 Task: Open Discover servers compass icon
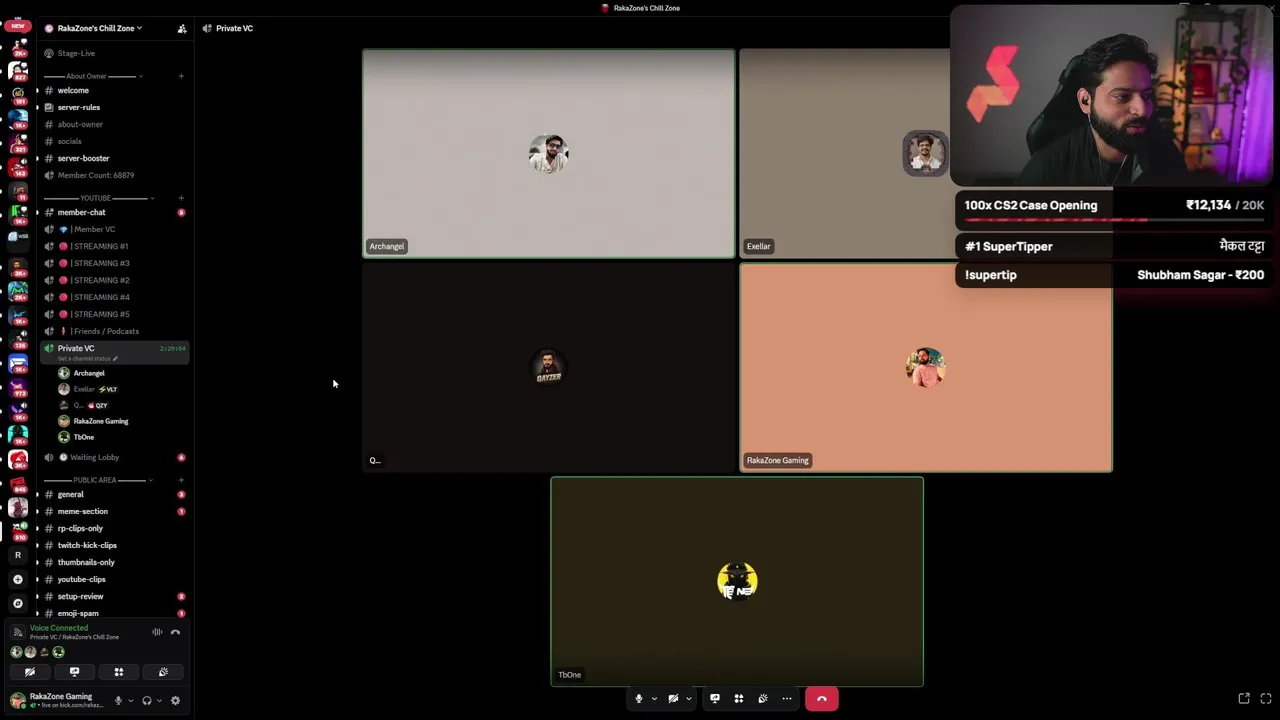tap(18, 603)
